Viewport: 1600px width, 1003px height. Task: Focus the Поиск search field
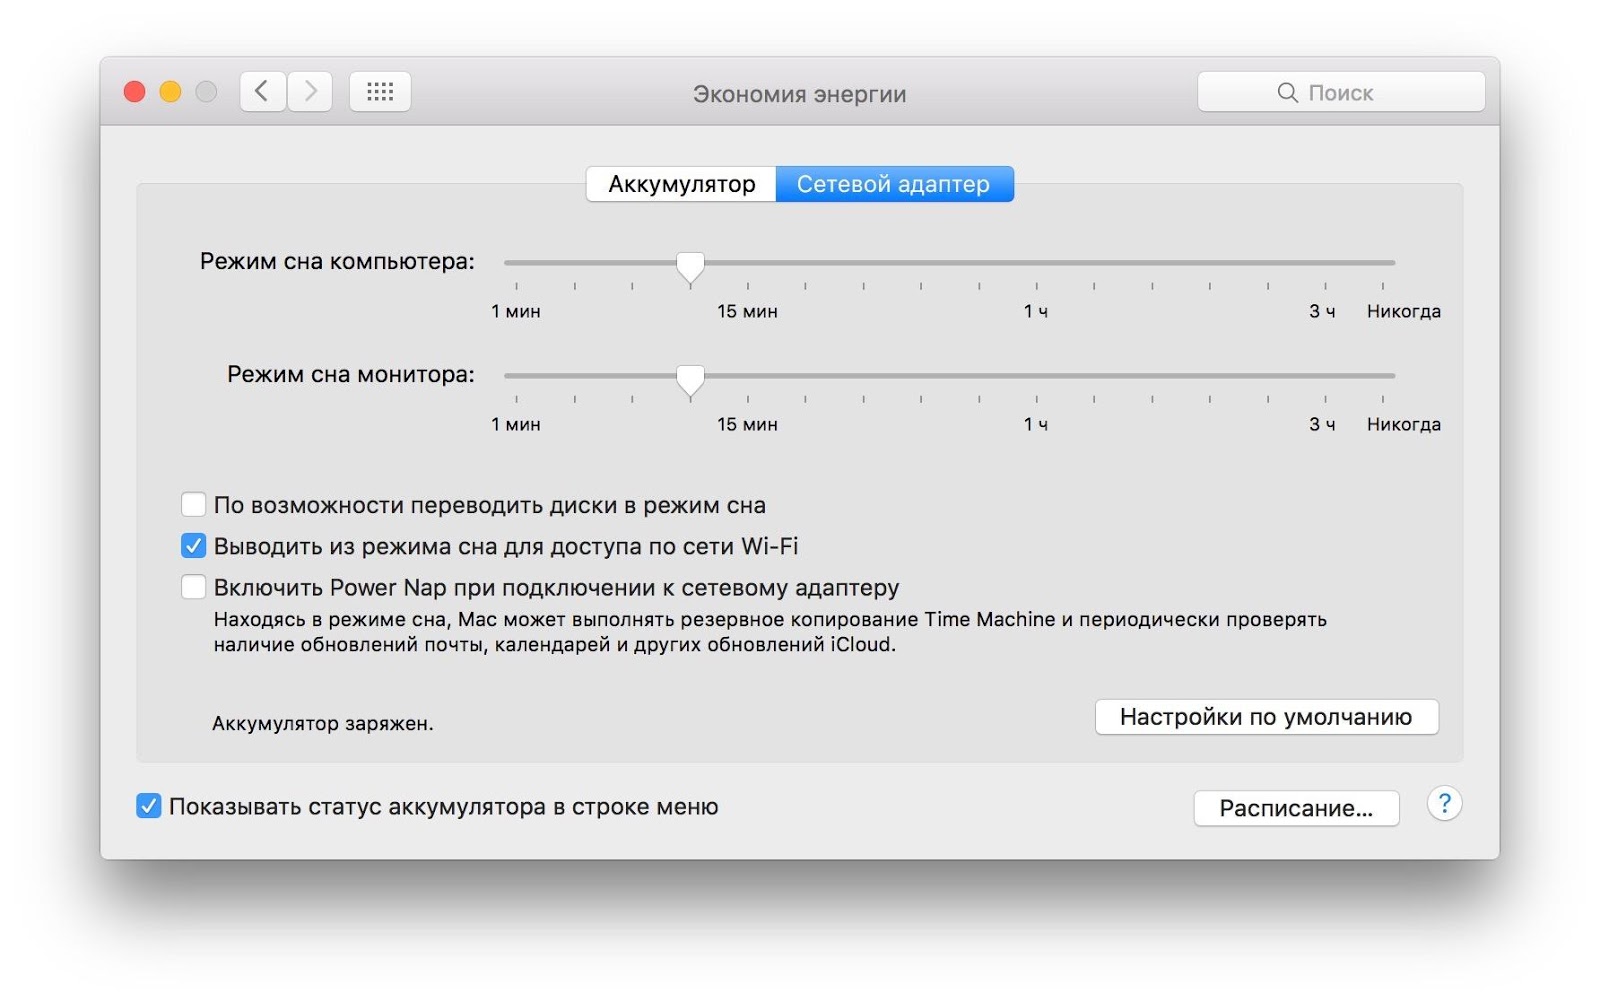point(1341,93)
